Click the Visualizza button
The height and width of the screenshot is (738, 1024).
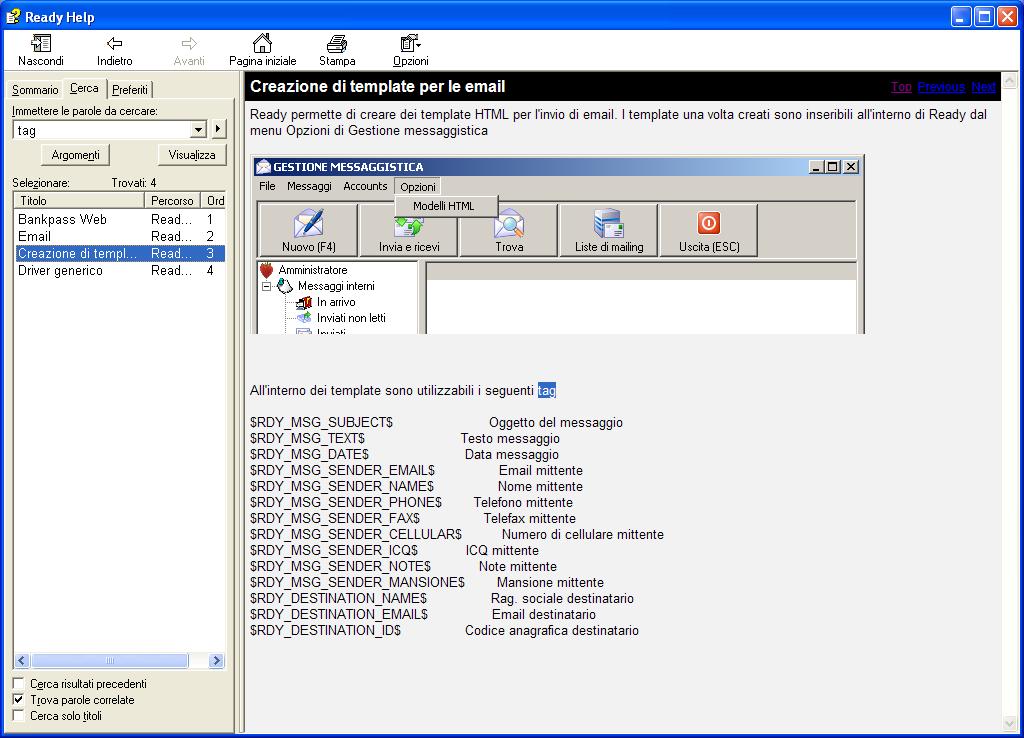click(x=192, y=155)
